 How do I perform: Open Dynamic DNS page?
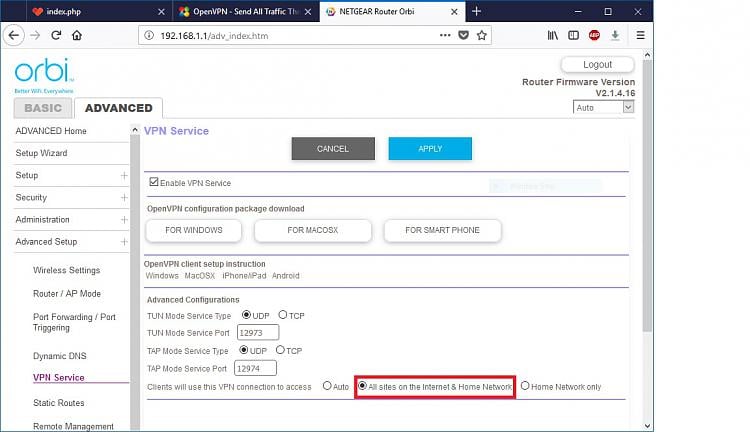[x=60, y=356]
